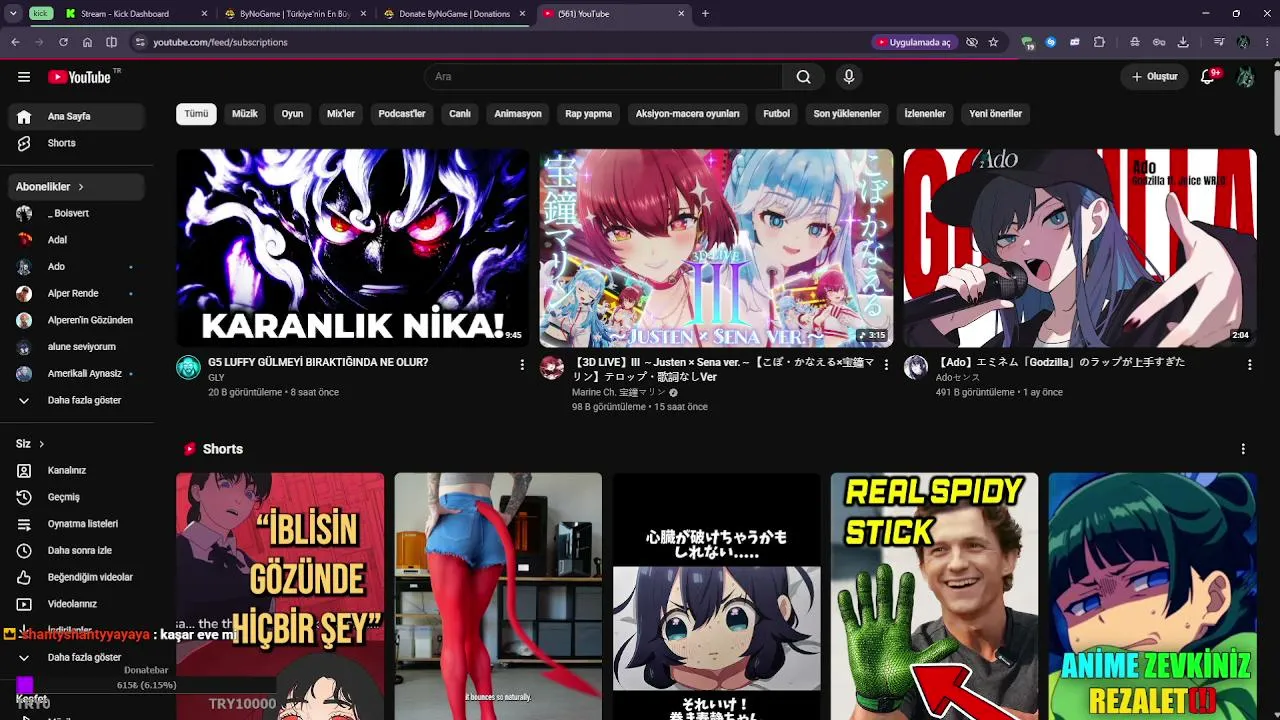Click the YouTube search field
This screenshot has width=1280, height=720.
coord(603,77)
